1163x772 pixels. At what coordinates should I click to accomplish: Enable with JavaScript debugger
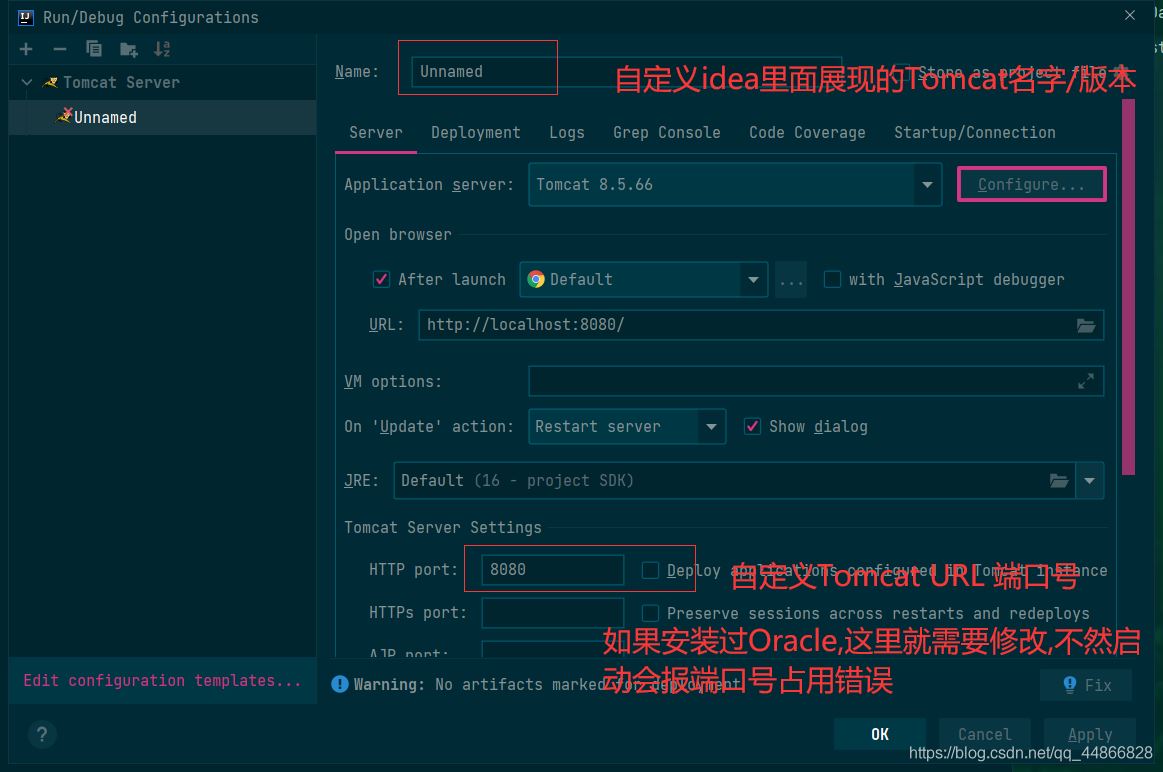click(832, 279)
